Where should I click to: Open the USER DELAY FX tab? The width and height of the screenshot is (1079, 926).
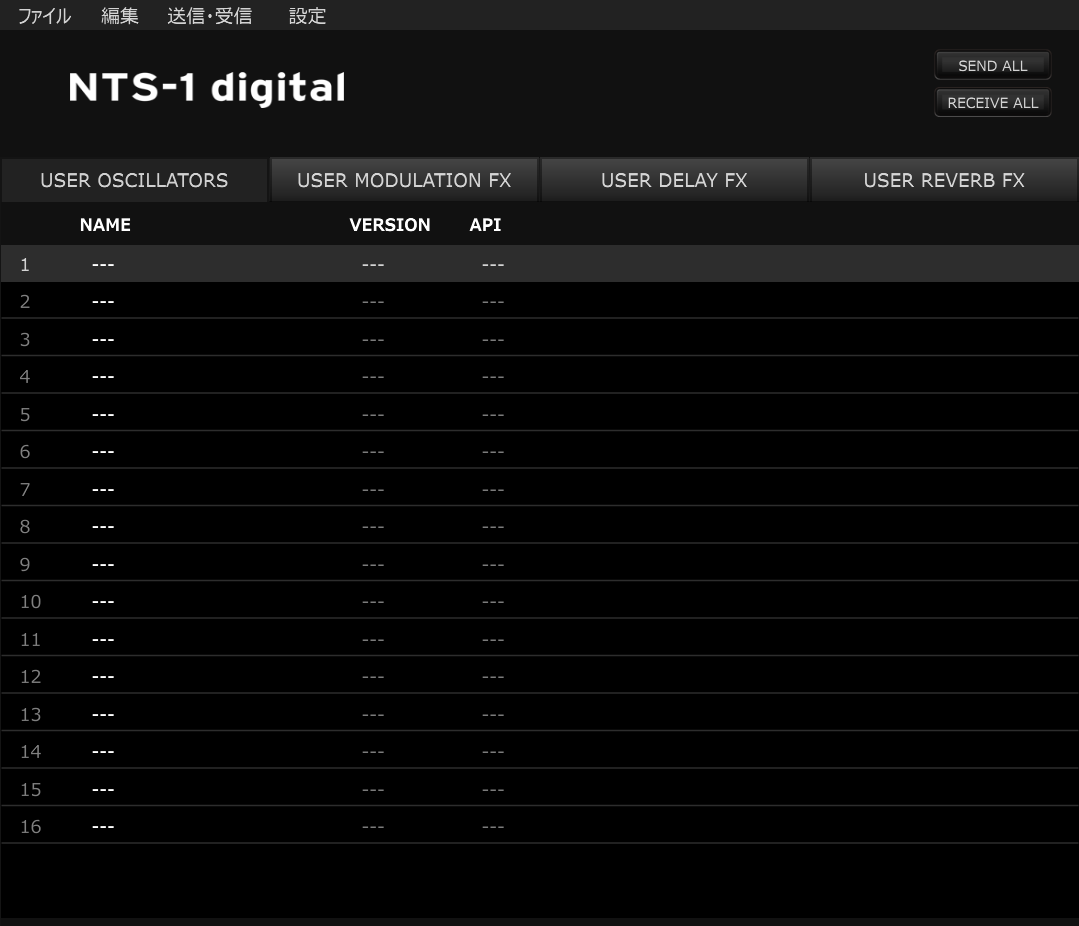click(x=674, y=180)
